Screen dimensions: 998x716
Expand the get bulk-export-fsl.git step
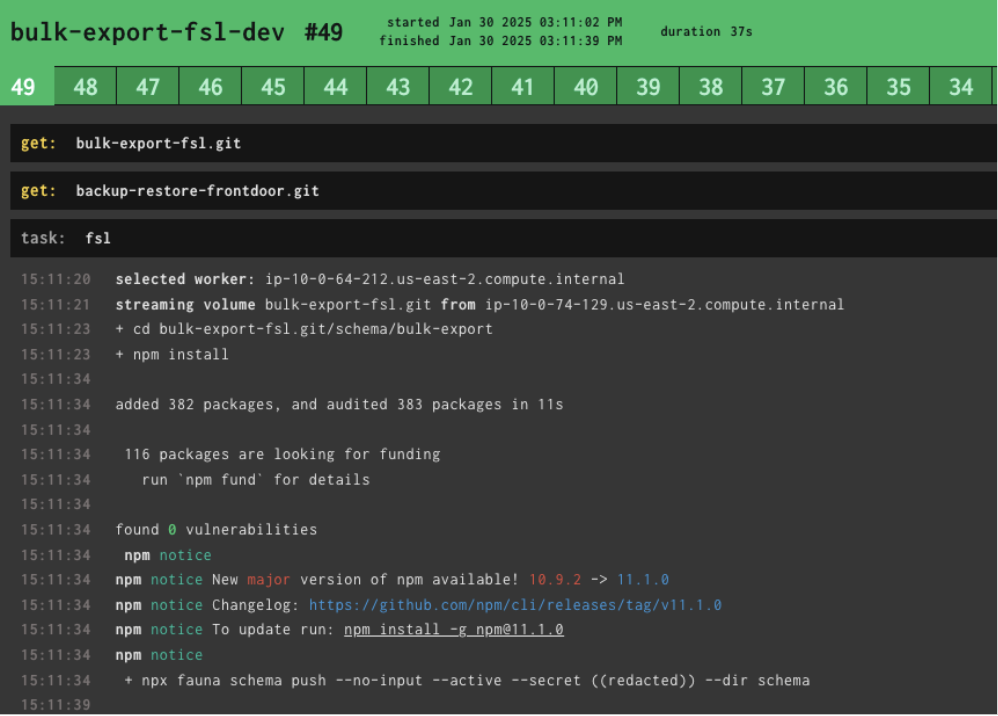[503, 143]
